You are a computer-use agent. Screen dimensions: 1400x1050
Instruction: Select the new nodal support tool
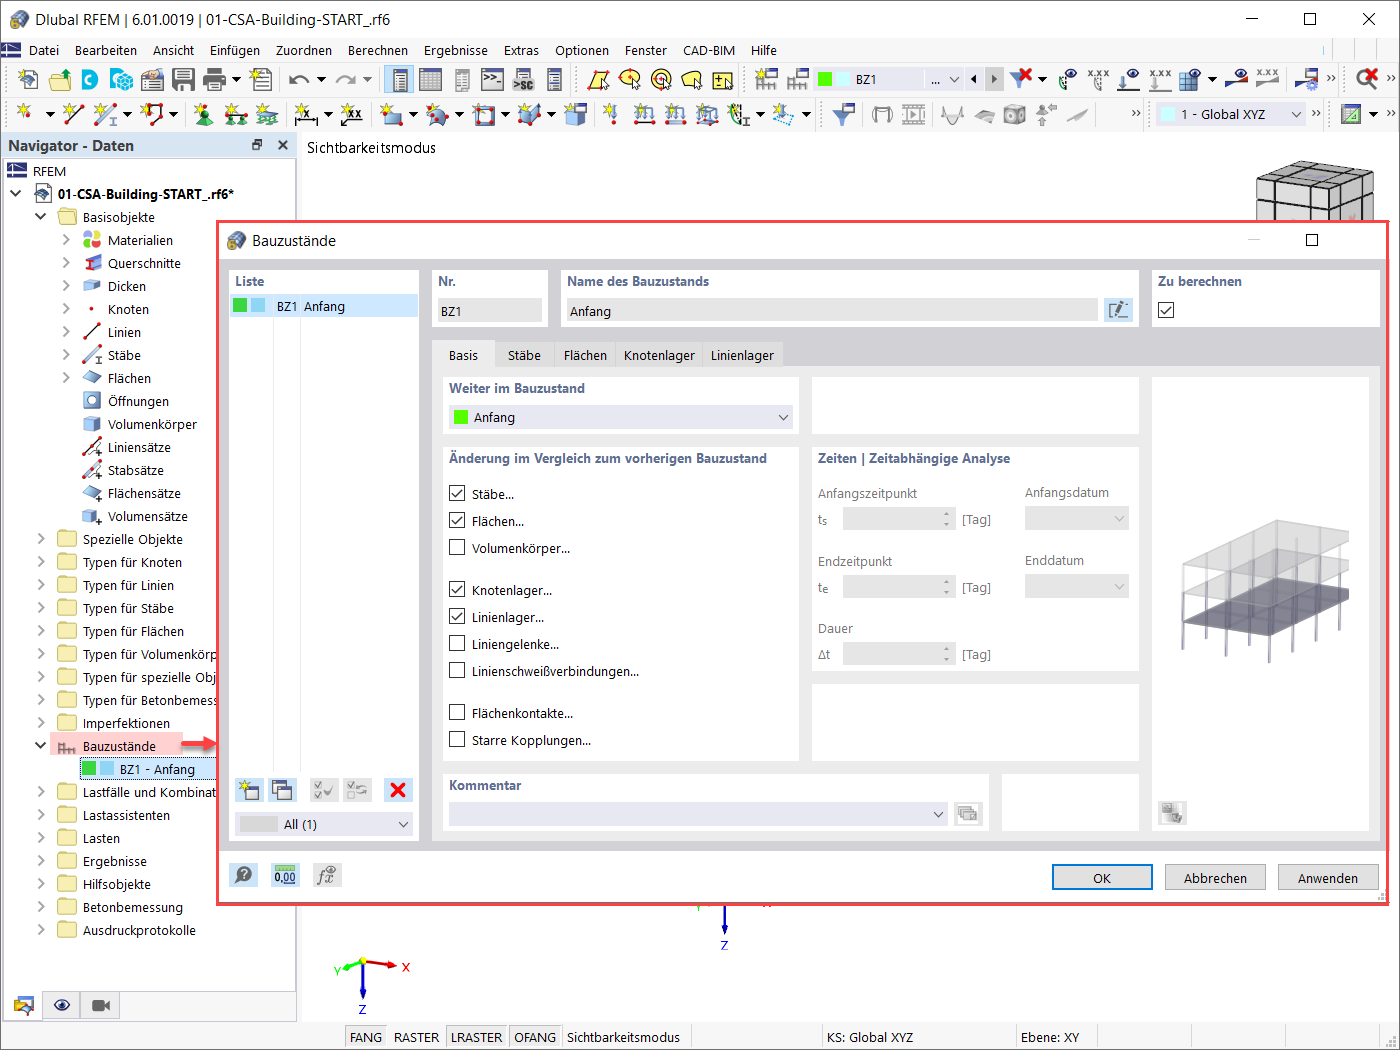click(x=203, y=115)
